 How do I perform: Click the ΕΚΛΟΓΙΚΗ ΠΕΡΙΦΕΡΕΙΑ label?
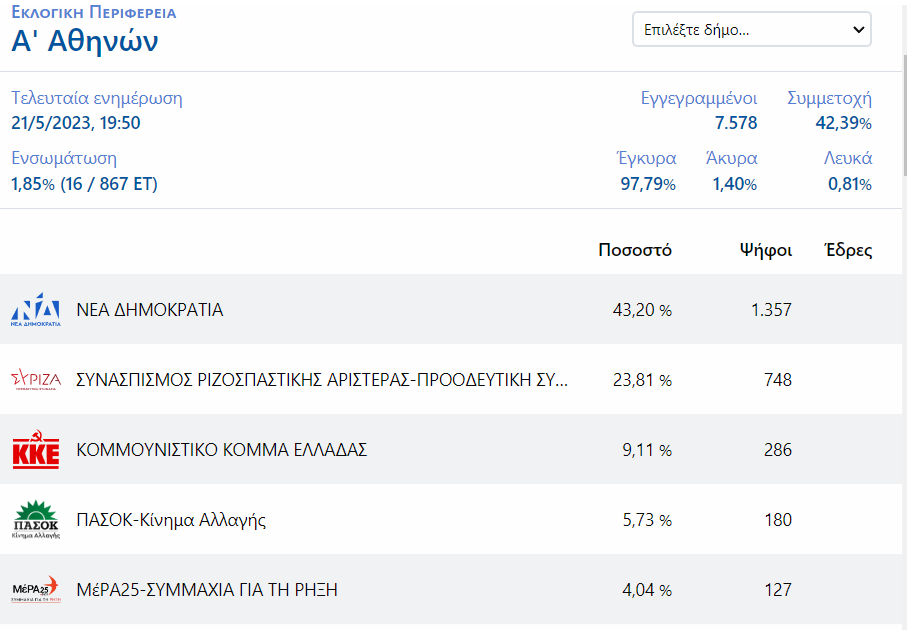click(x=94, y=12)
